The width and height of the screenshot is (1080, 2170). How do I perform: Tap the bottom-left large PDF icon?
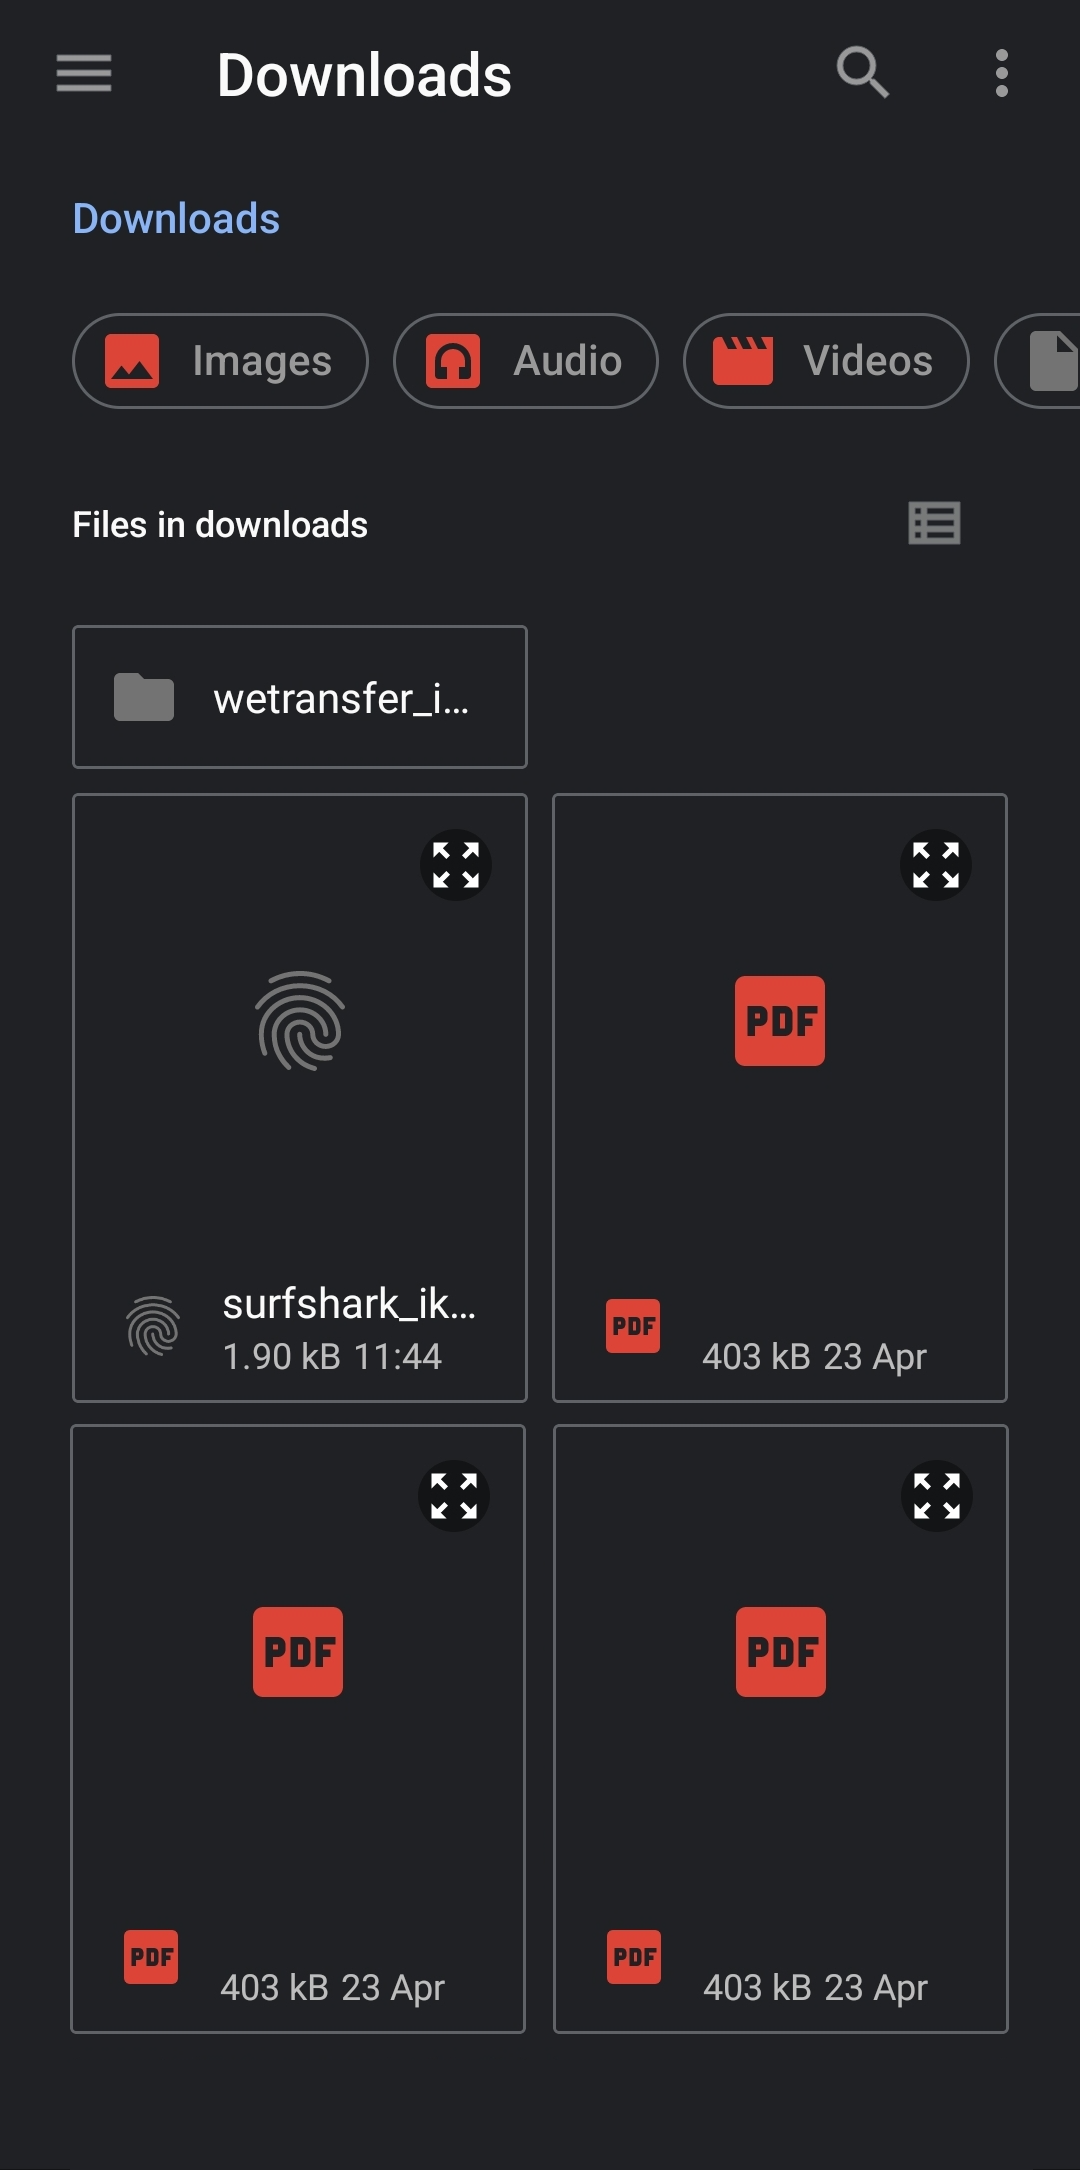298,1652
